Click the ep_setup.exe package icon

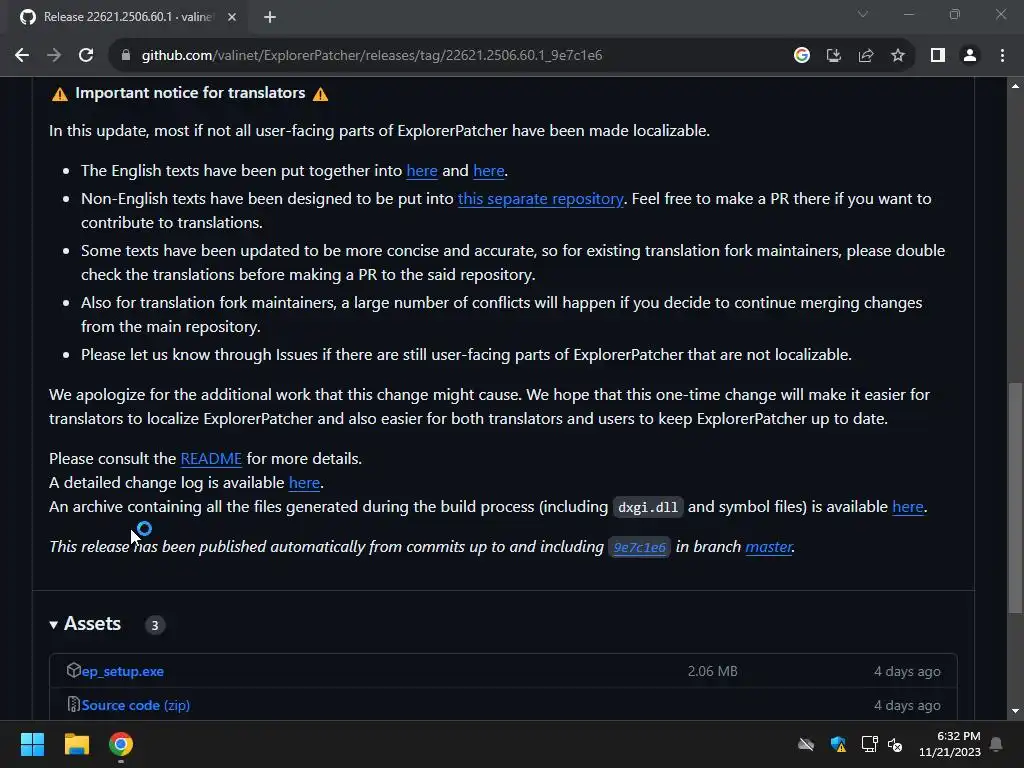(73, 670)
